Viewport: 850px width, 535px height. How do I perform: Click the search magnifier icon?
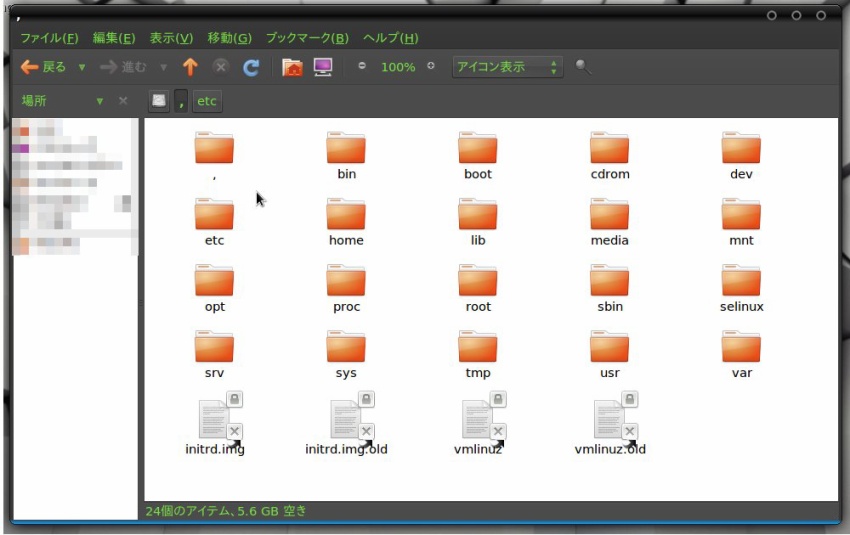583,67
